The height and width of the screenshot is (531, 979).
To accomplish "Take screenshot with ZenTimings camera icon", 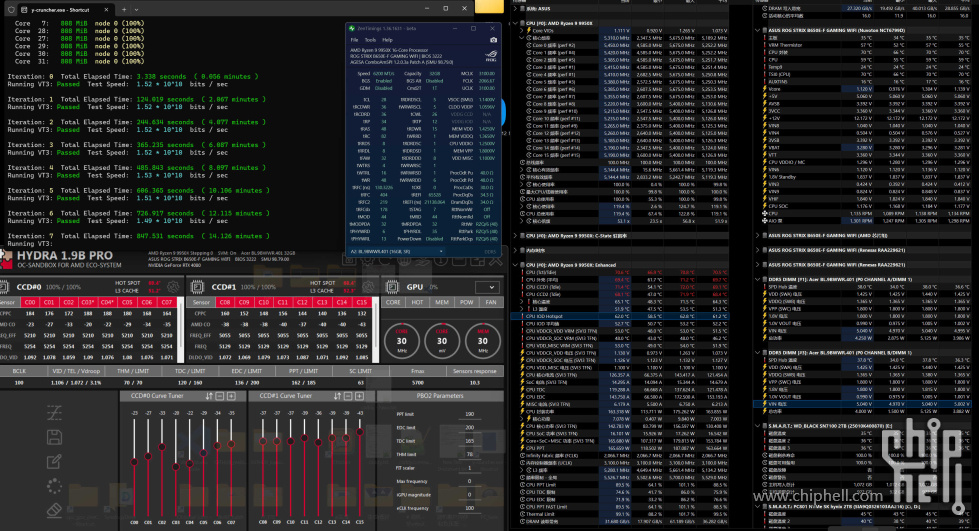I will click(493, 40).
